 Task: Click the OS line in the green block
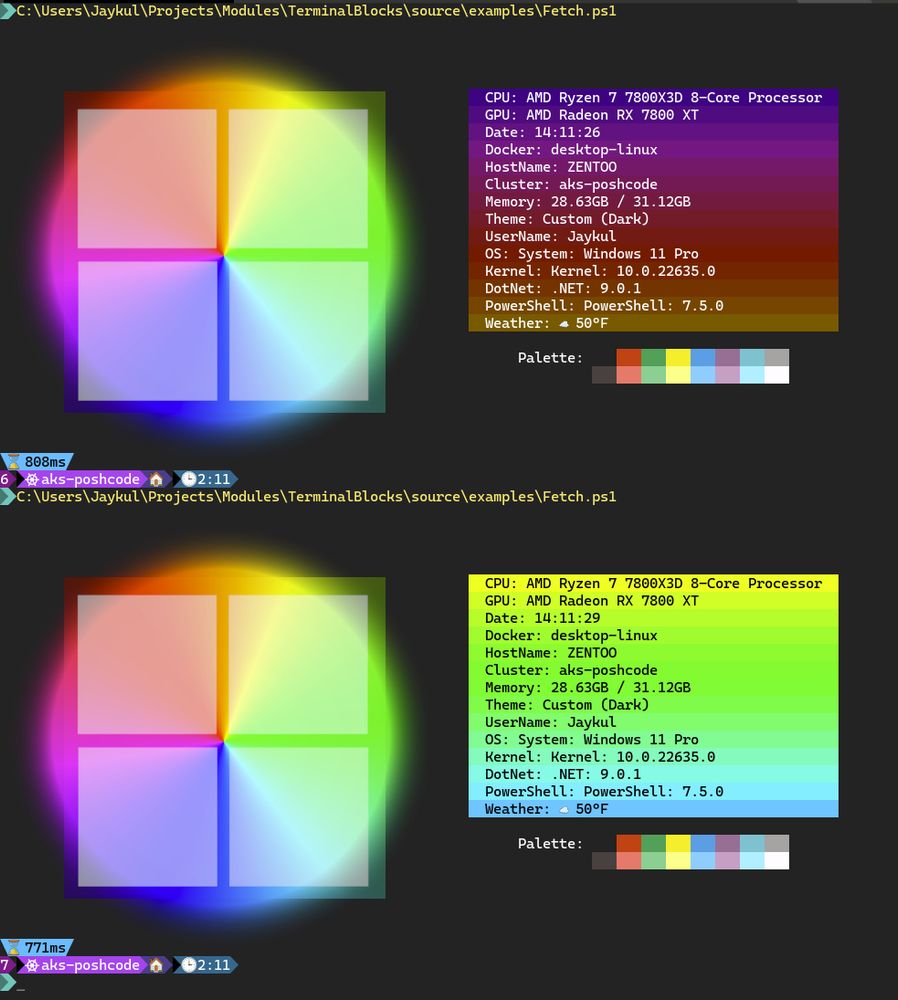tap(591, 739)
